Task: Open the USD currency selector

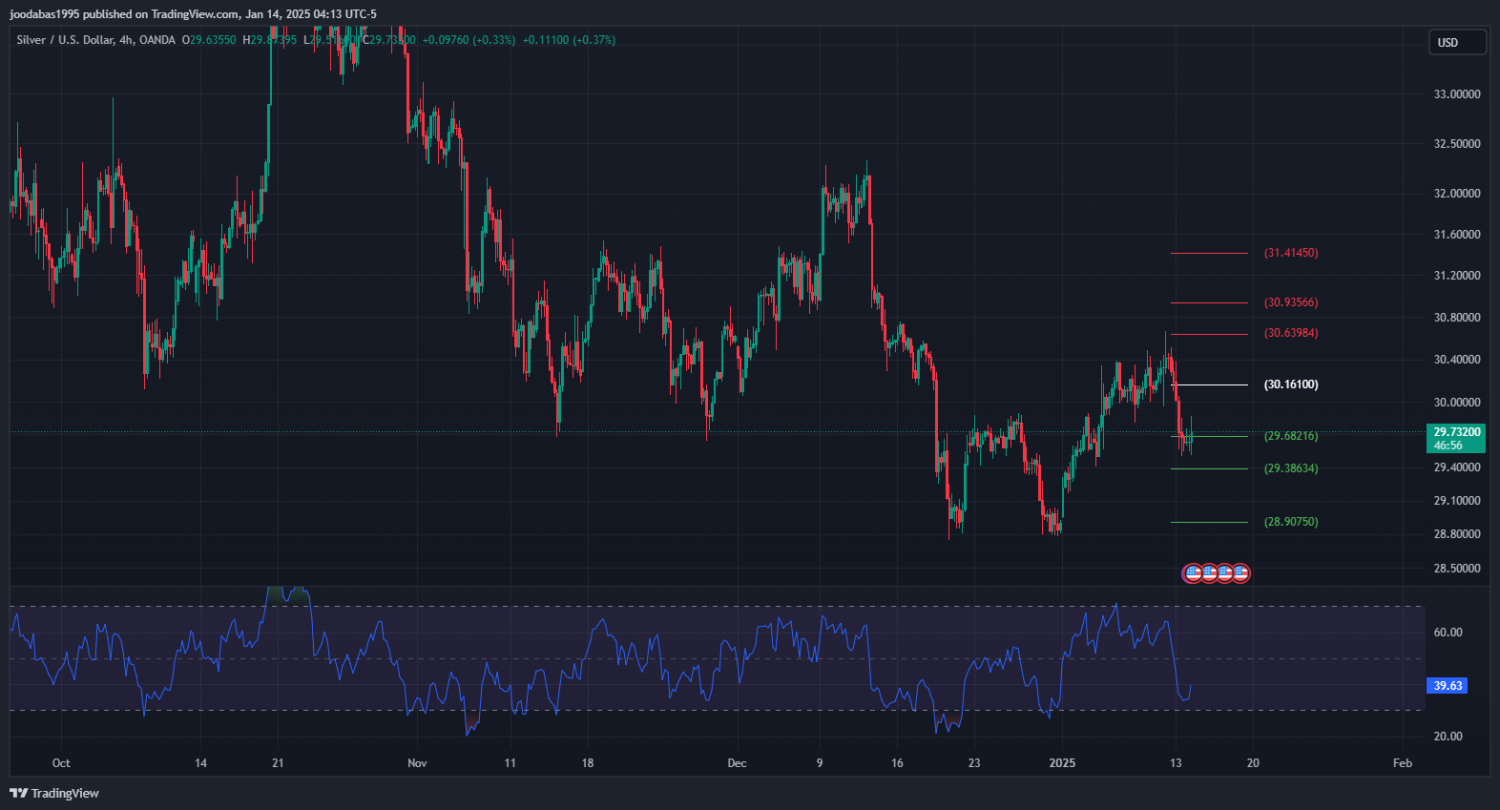Action: [1447, 42]
